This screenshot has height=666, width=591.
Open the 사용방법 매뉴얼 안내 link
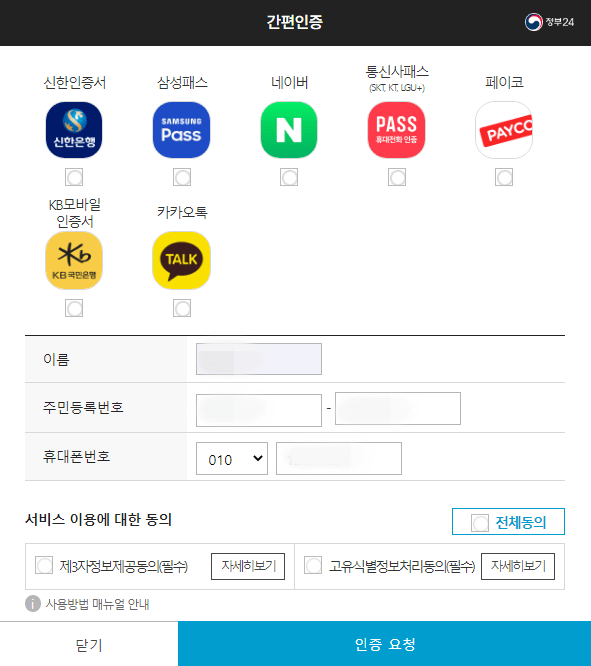[x=97, y=604]
